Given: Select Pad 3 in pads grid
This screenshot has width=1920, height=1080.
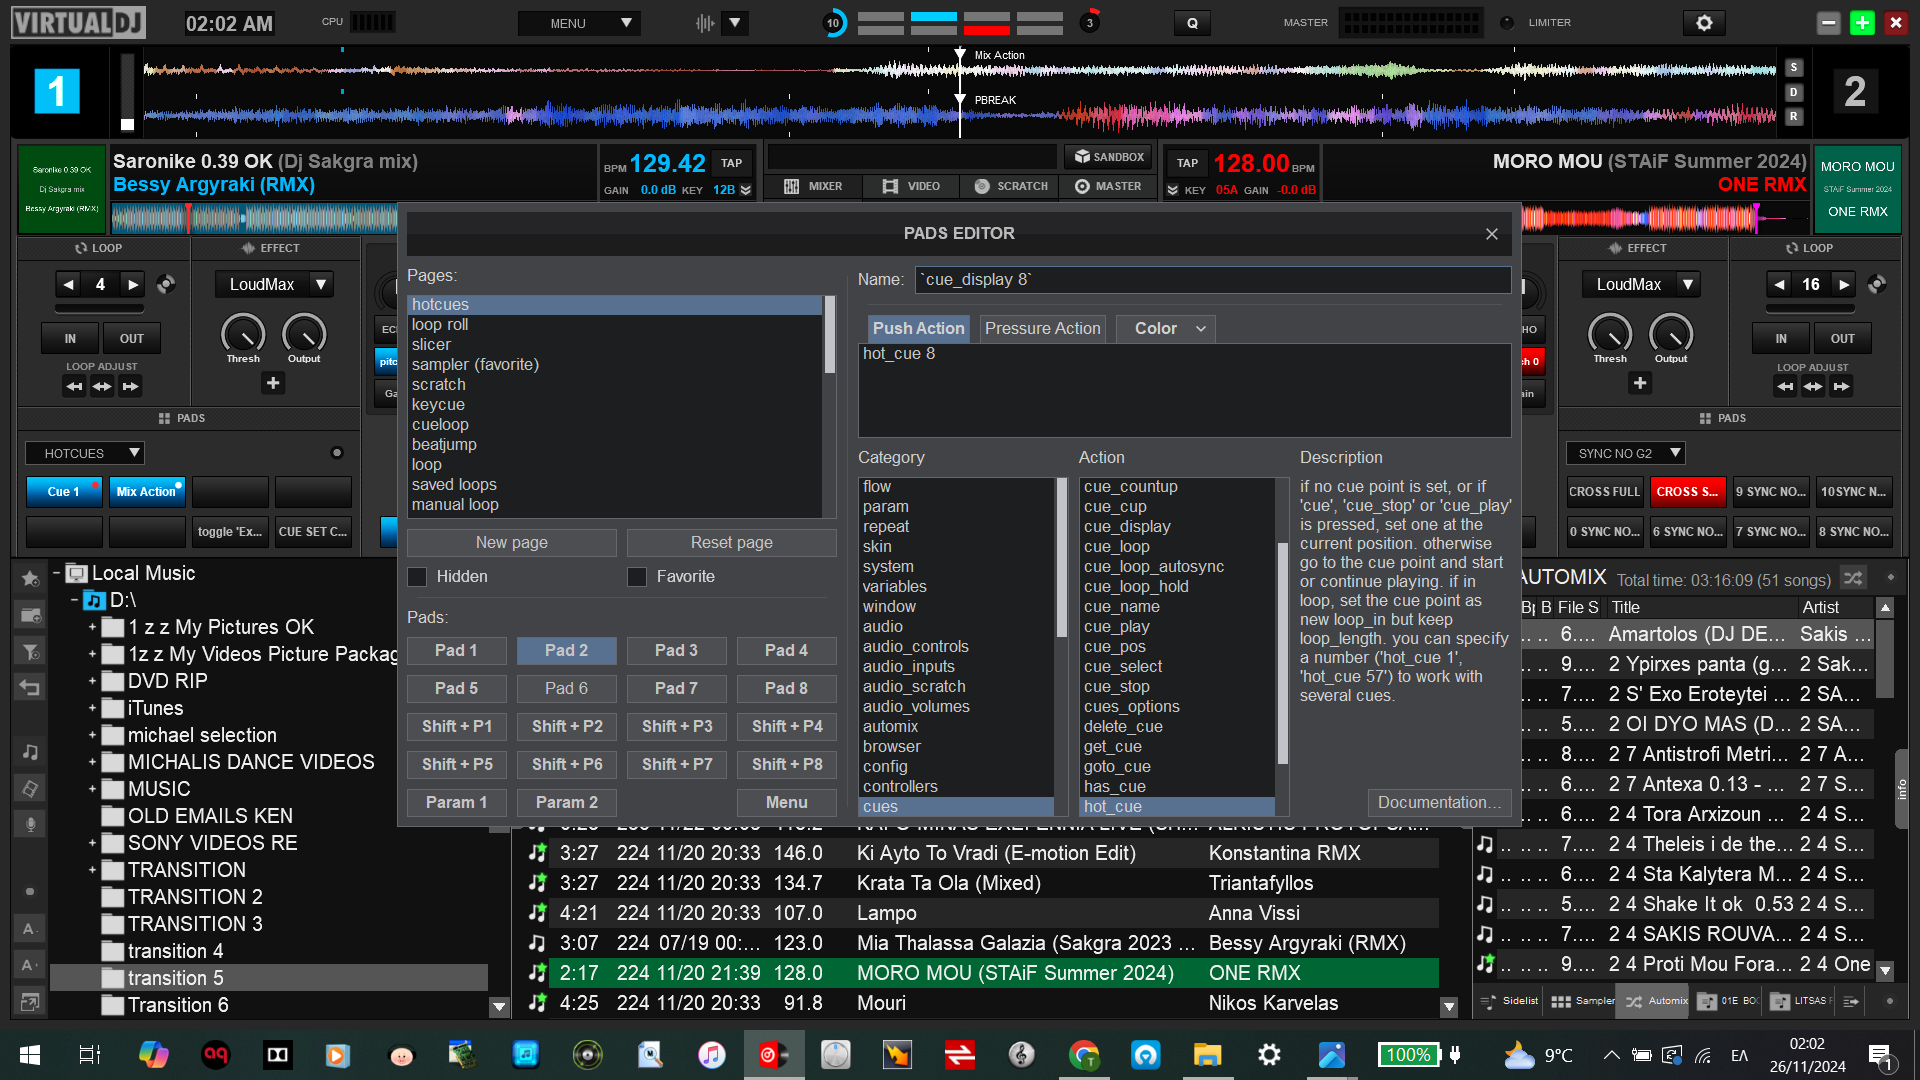Looking at the screenshot, I should (677, 651).
